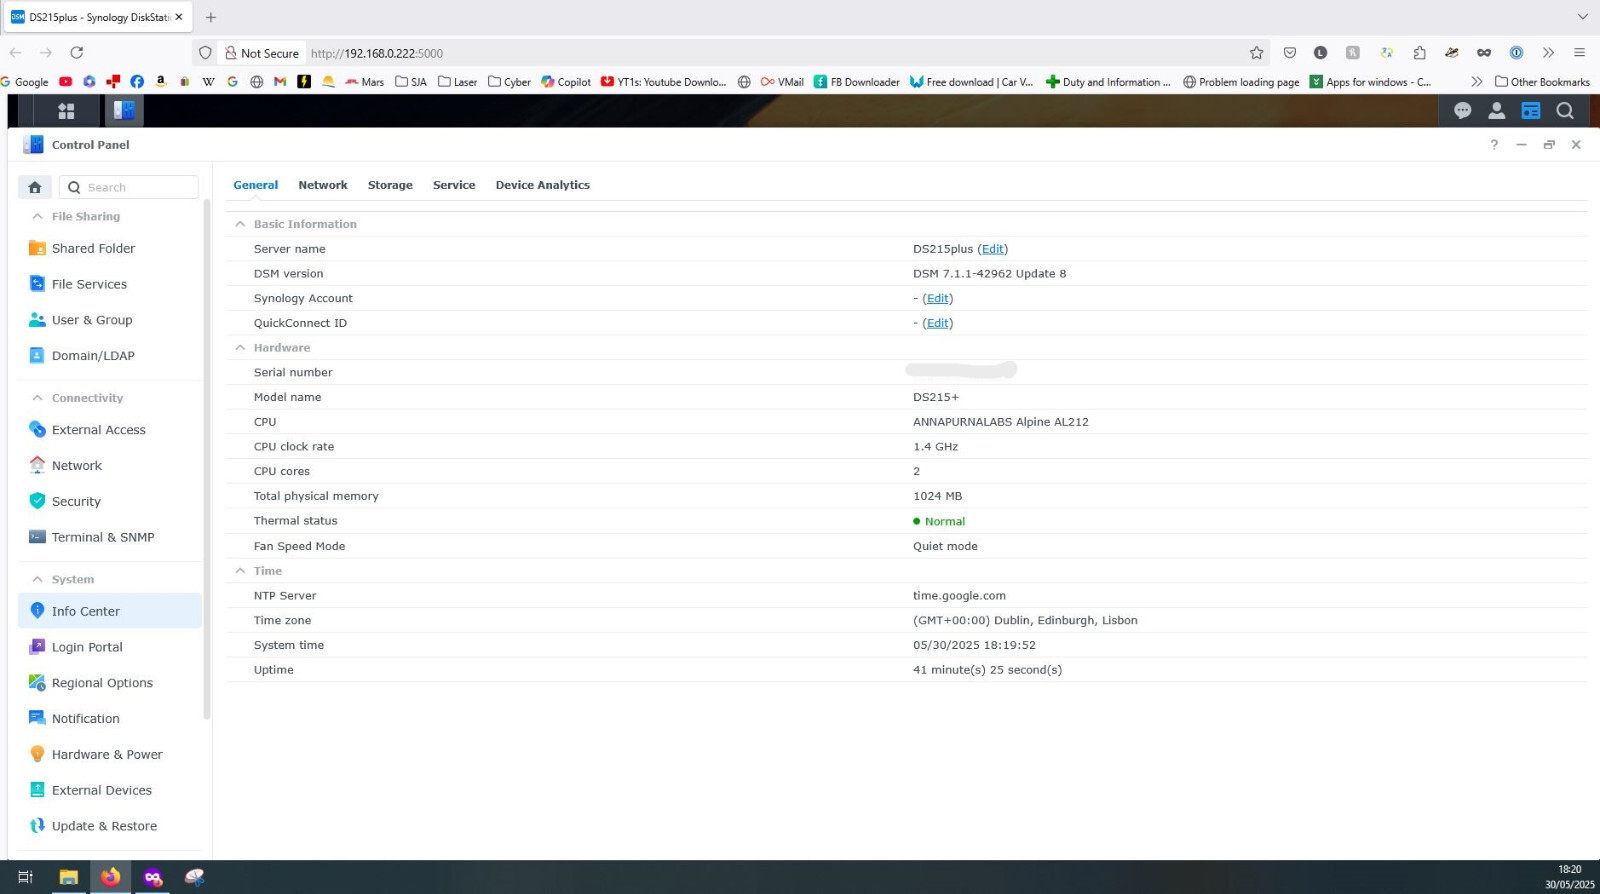Edit the server name DS215plus
Screen dimensions: 1600x894
[993, 249]
